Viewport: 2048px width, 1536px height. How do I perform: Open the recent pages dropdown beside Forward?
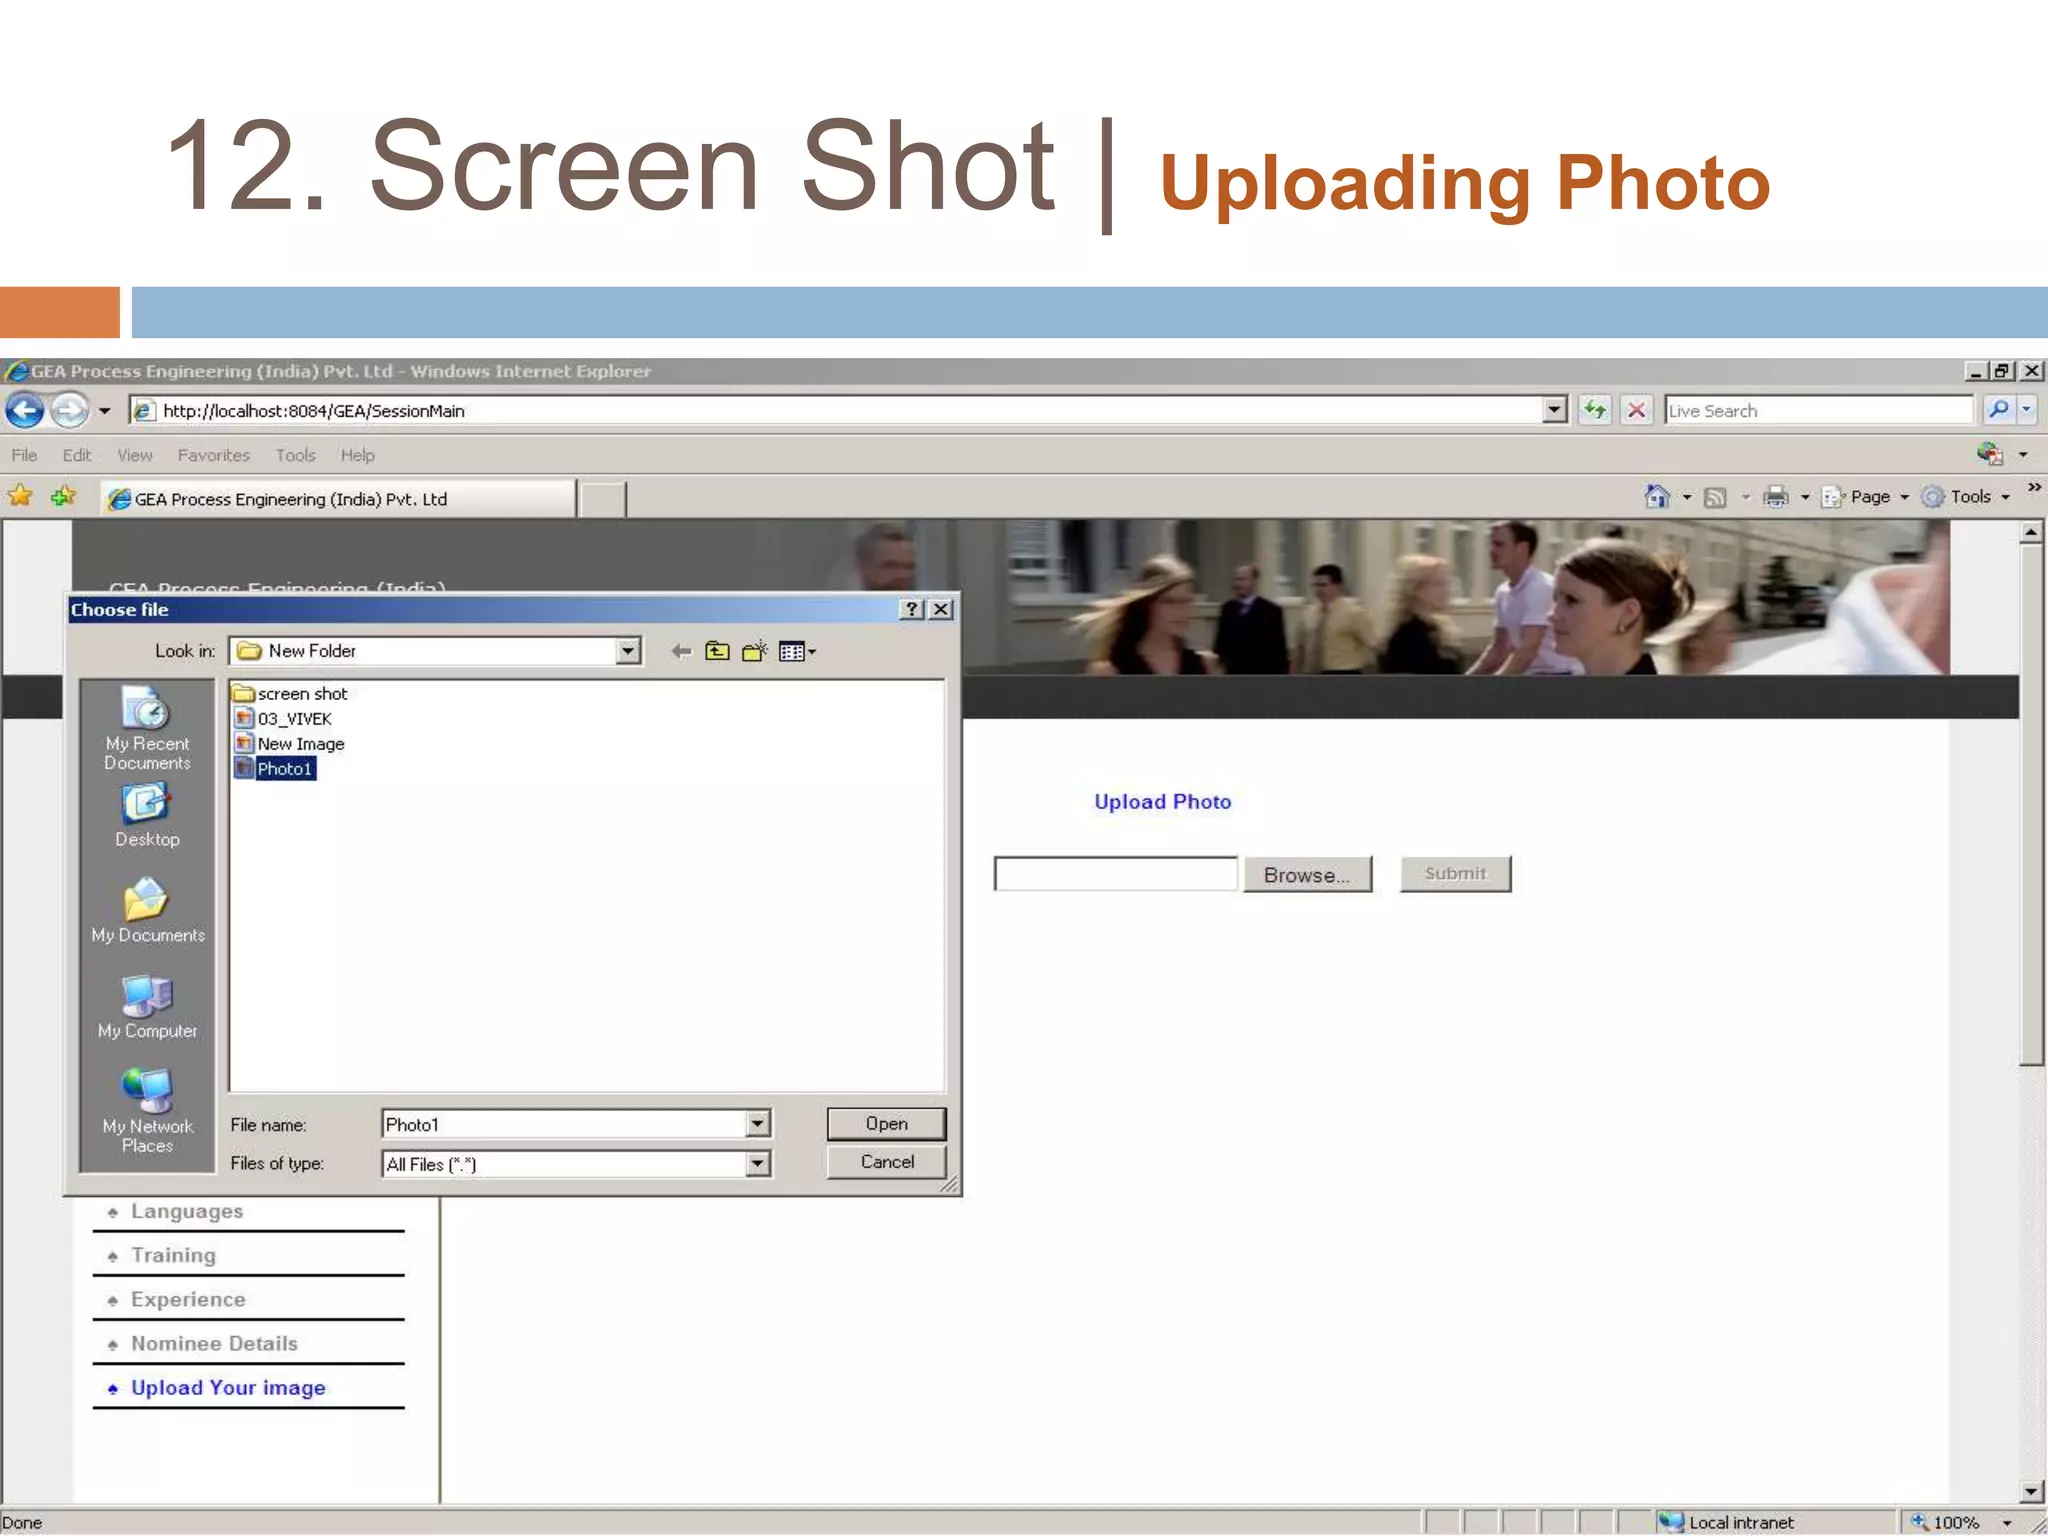104,411
